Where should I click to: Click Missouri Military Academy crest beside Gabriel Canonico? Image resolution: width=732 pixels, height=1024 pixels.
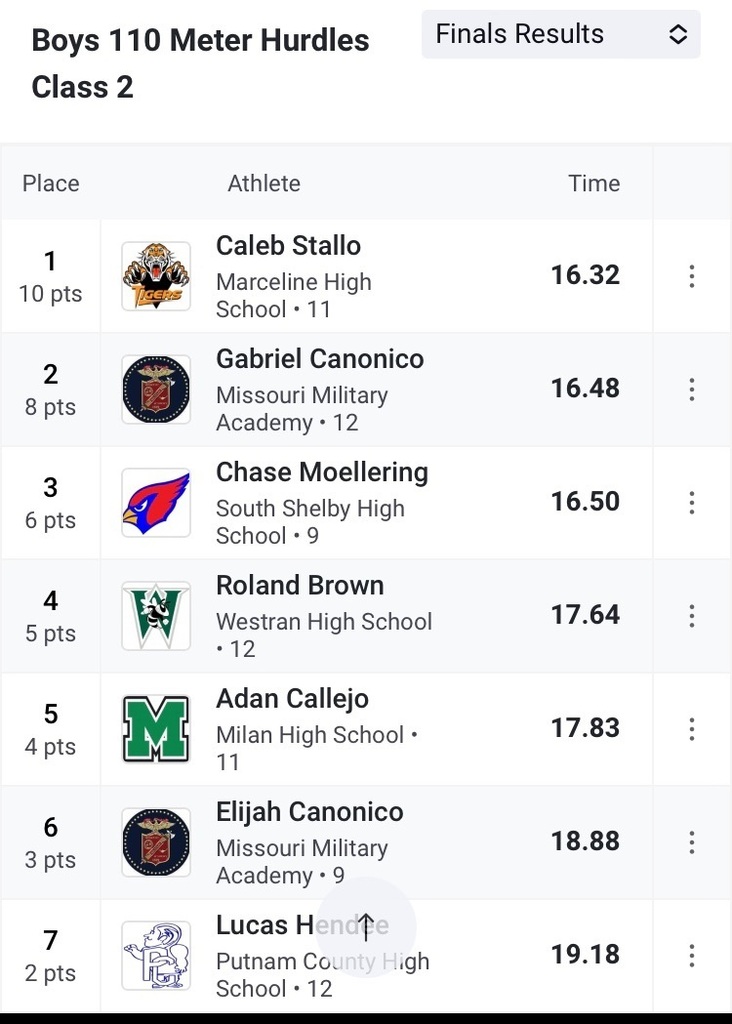tap(156, 389)
